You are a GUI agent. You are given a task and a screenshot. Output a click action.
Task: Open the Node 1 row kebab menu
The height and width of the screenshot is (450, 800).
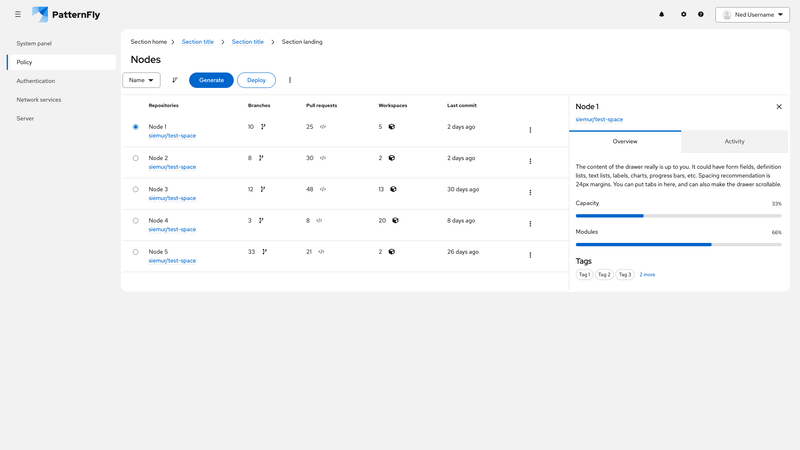pos(530,130)
